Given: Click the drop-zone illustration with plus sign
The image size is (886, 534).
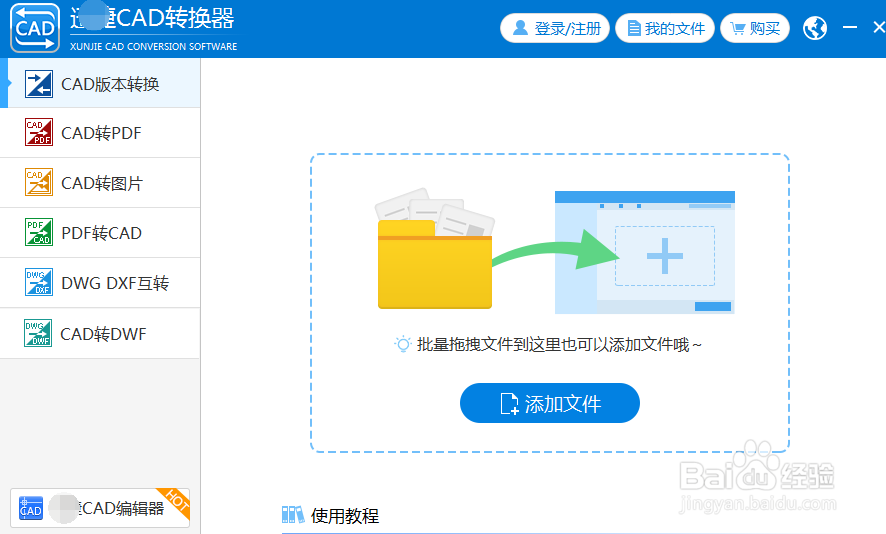Looking at the screenshot, I should tap(645, 252).
